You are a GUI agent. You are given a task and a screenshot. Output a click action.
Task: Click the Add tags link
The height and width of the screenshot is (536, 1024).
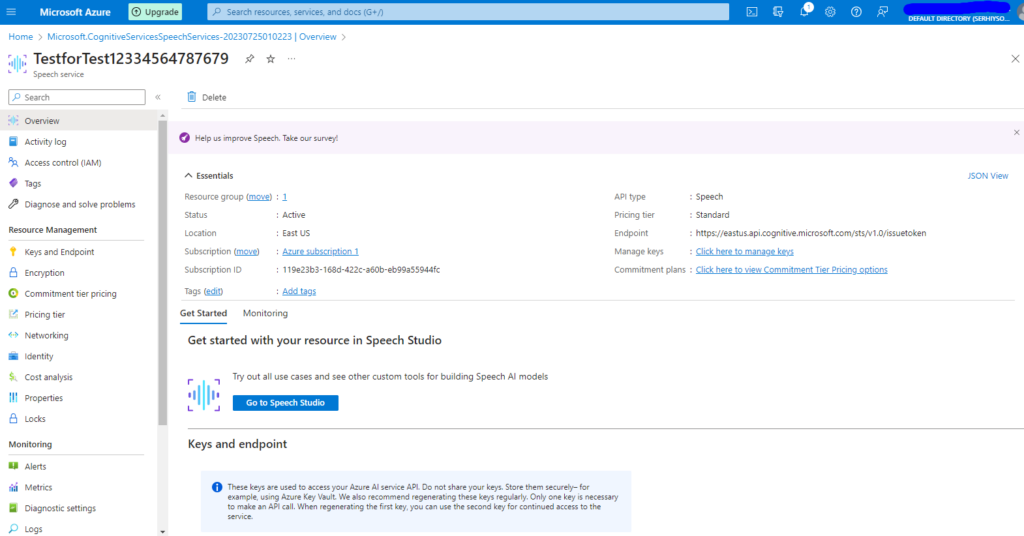(x=299, y=291)
